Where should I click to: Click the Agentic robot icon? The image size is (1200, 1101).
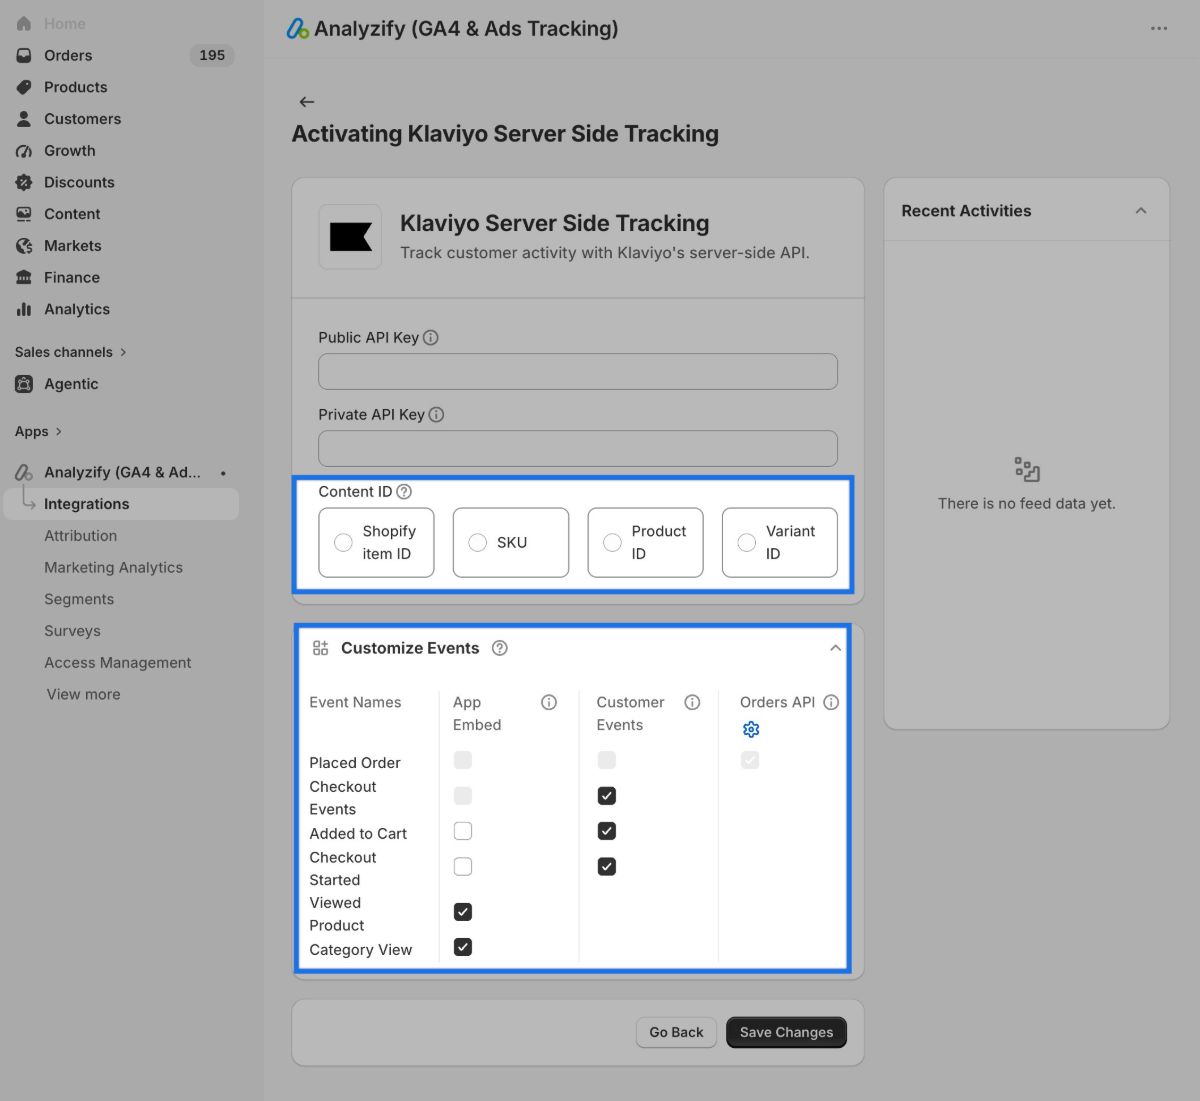pyautogui.click(x=24, y=384)
